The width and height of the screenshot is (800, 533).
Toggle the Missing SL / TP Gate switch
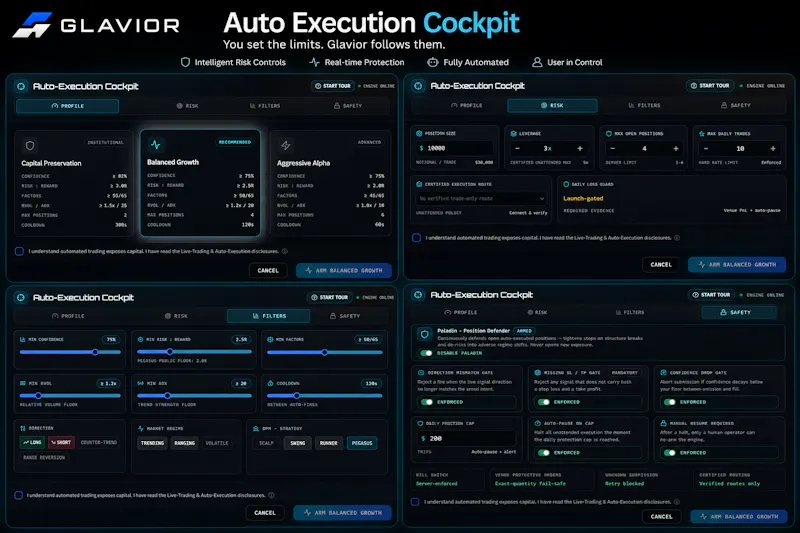click(x=544, y=402)
